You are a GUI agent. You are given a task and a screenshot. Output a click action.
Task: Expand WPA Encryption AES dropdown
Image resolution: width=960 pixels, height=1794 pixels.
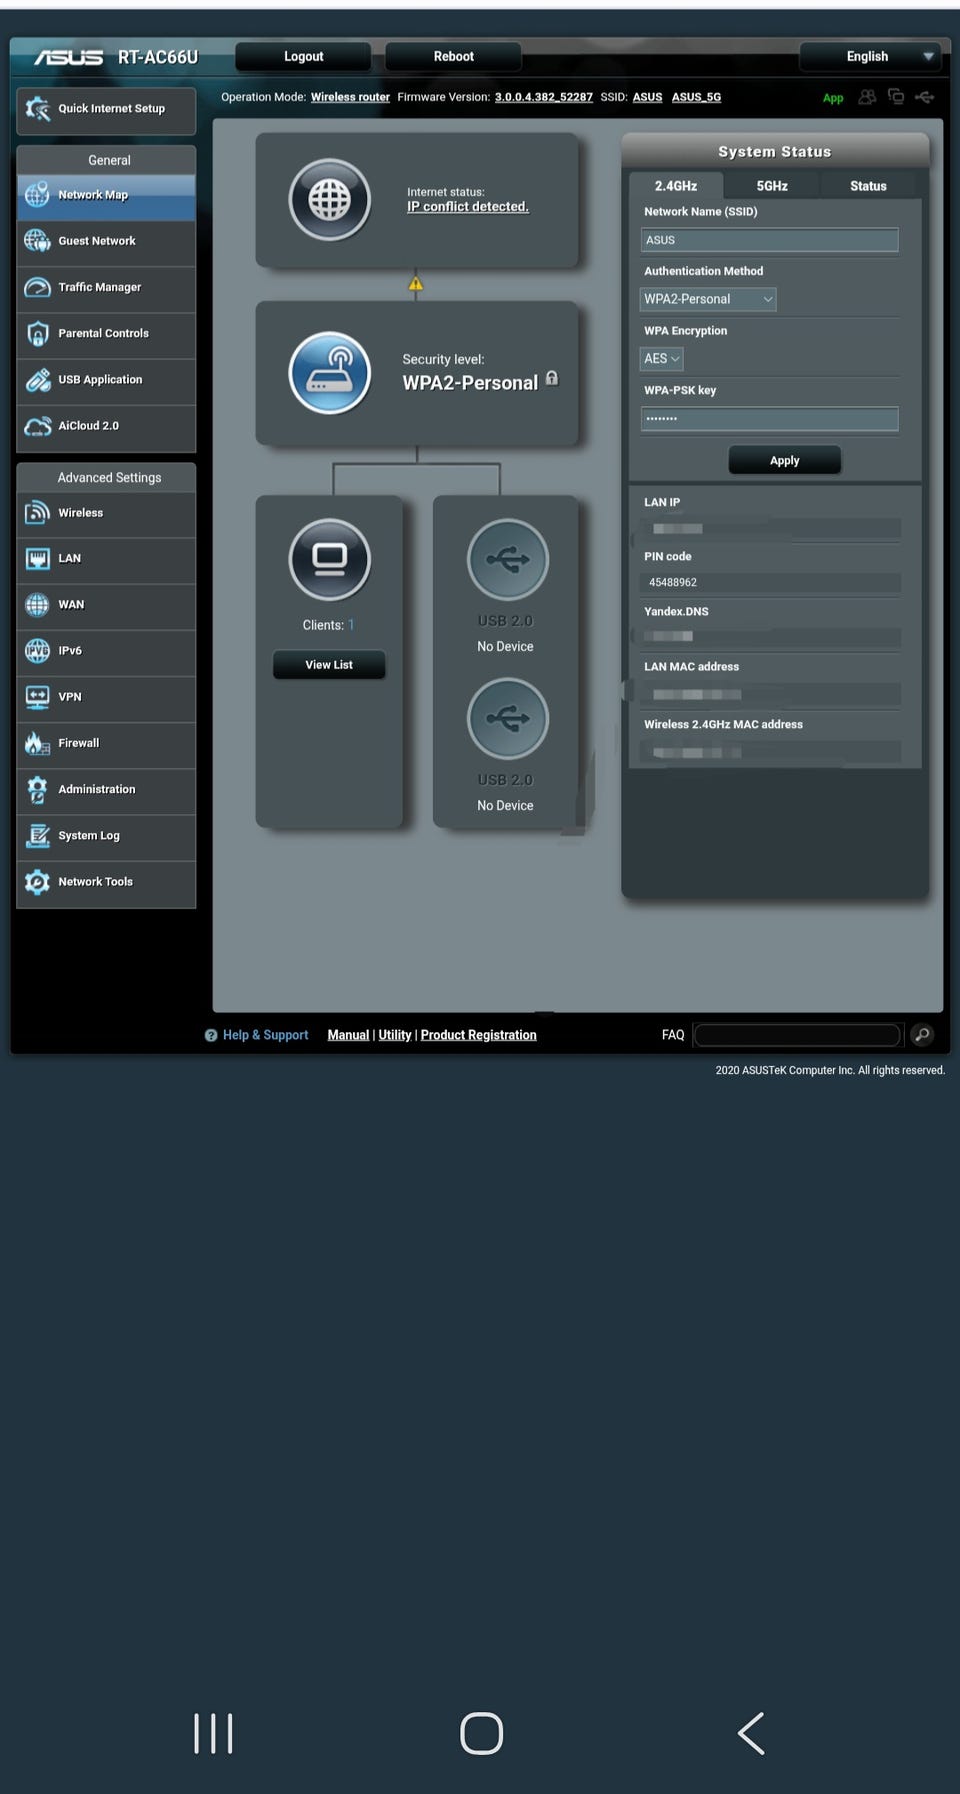click(661, 358)
